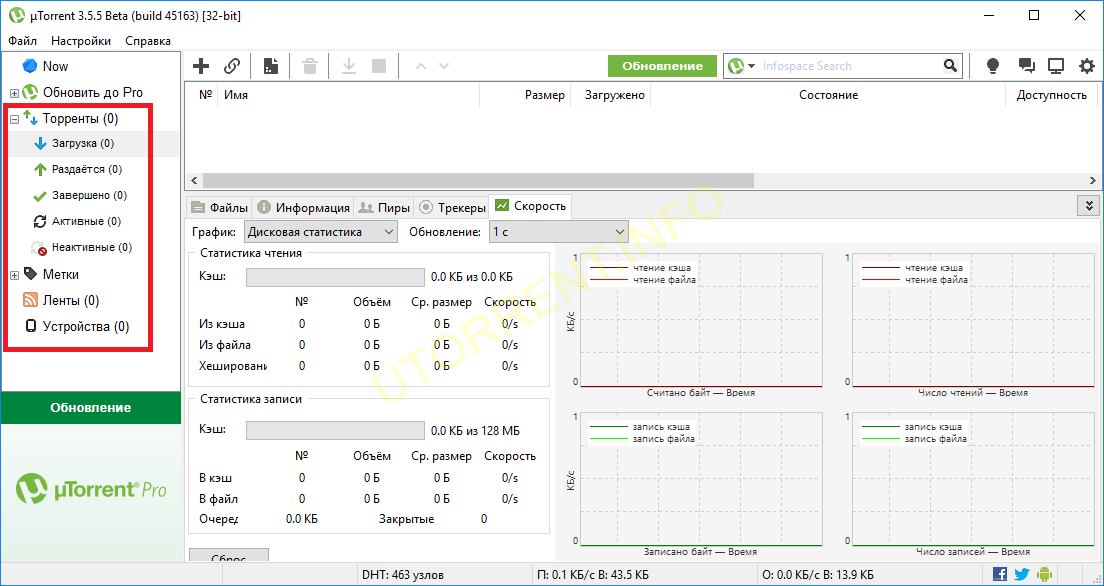Open Twitter icon in status bar
The width and height of the screenshot is (1104, 586).
tap(1022, 574)
